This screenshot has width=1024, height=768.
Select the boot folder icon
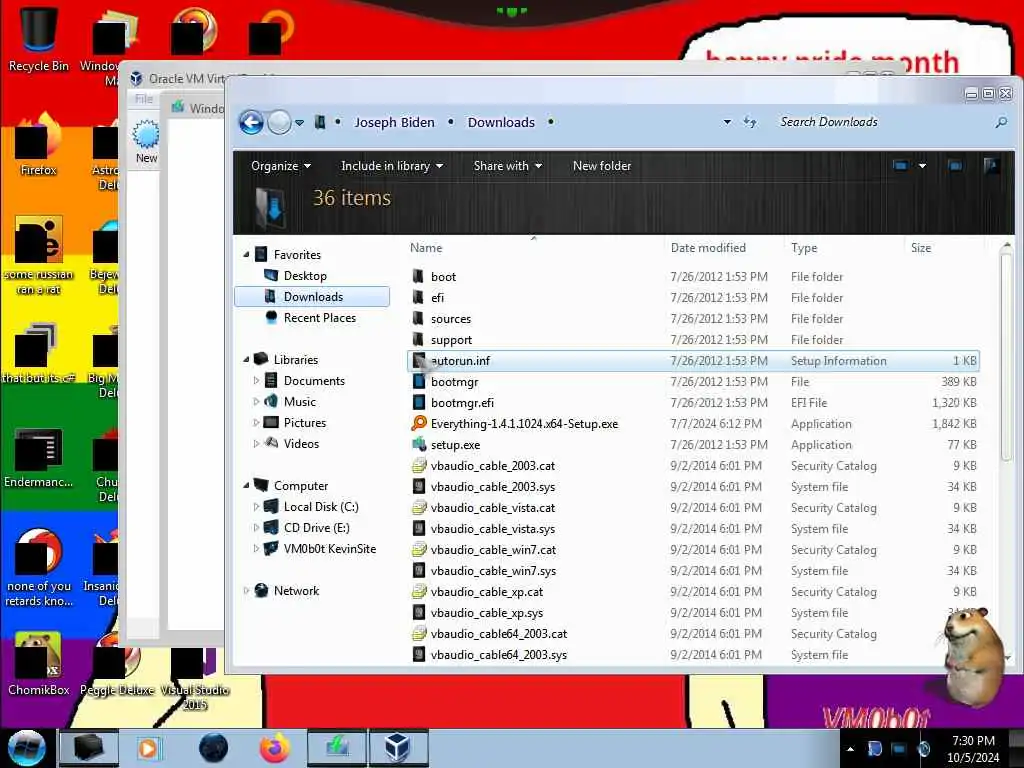pyautogui.click(x=419, y=276)
